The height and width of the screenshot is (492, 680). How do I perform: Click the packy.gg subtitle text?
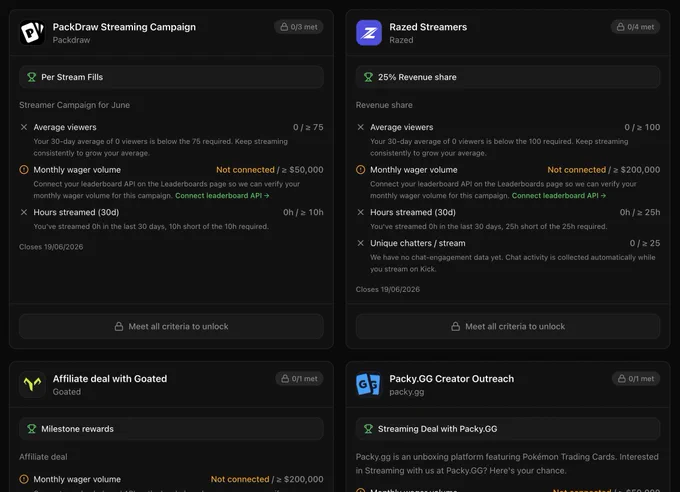[407, 392]
